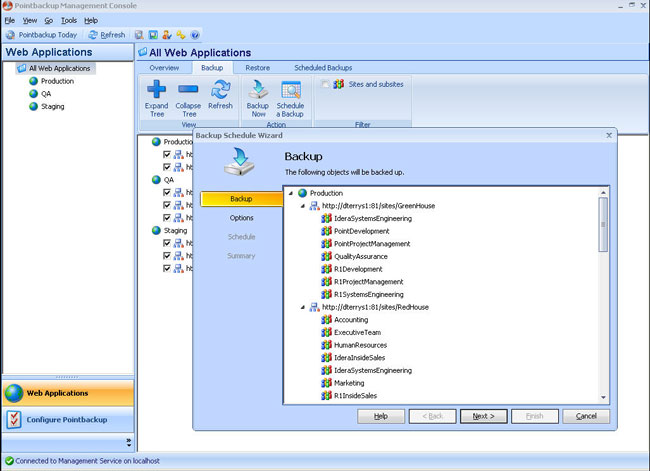The width and height of the screenshot is (650, 471).
Task: Click the server search toolbar icon
Action: coord(139,35)
